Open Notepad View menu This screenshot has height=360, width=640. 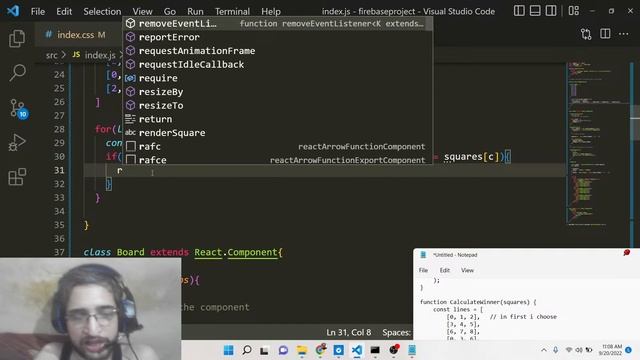(x=467, y=270)
